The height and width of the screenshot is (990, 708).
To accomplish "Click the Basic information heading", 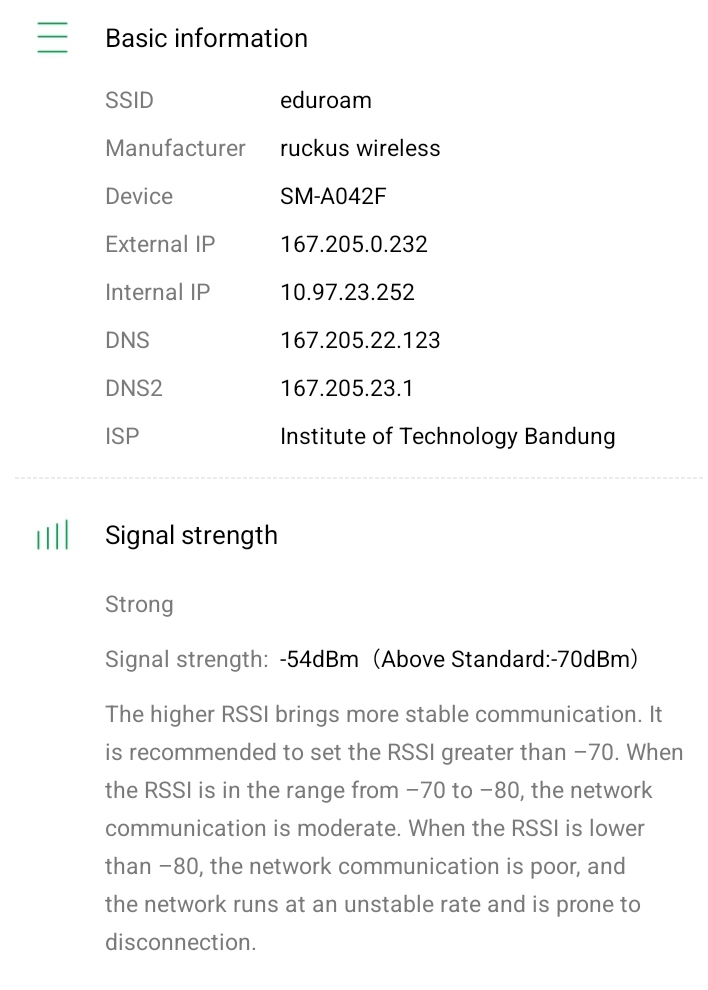I will 206,38.
